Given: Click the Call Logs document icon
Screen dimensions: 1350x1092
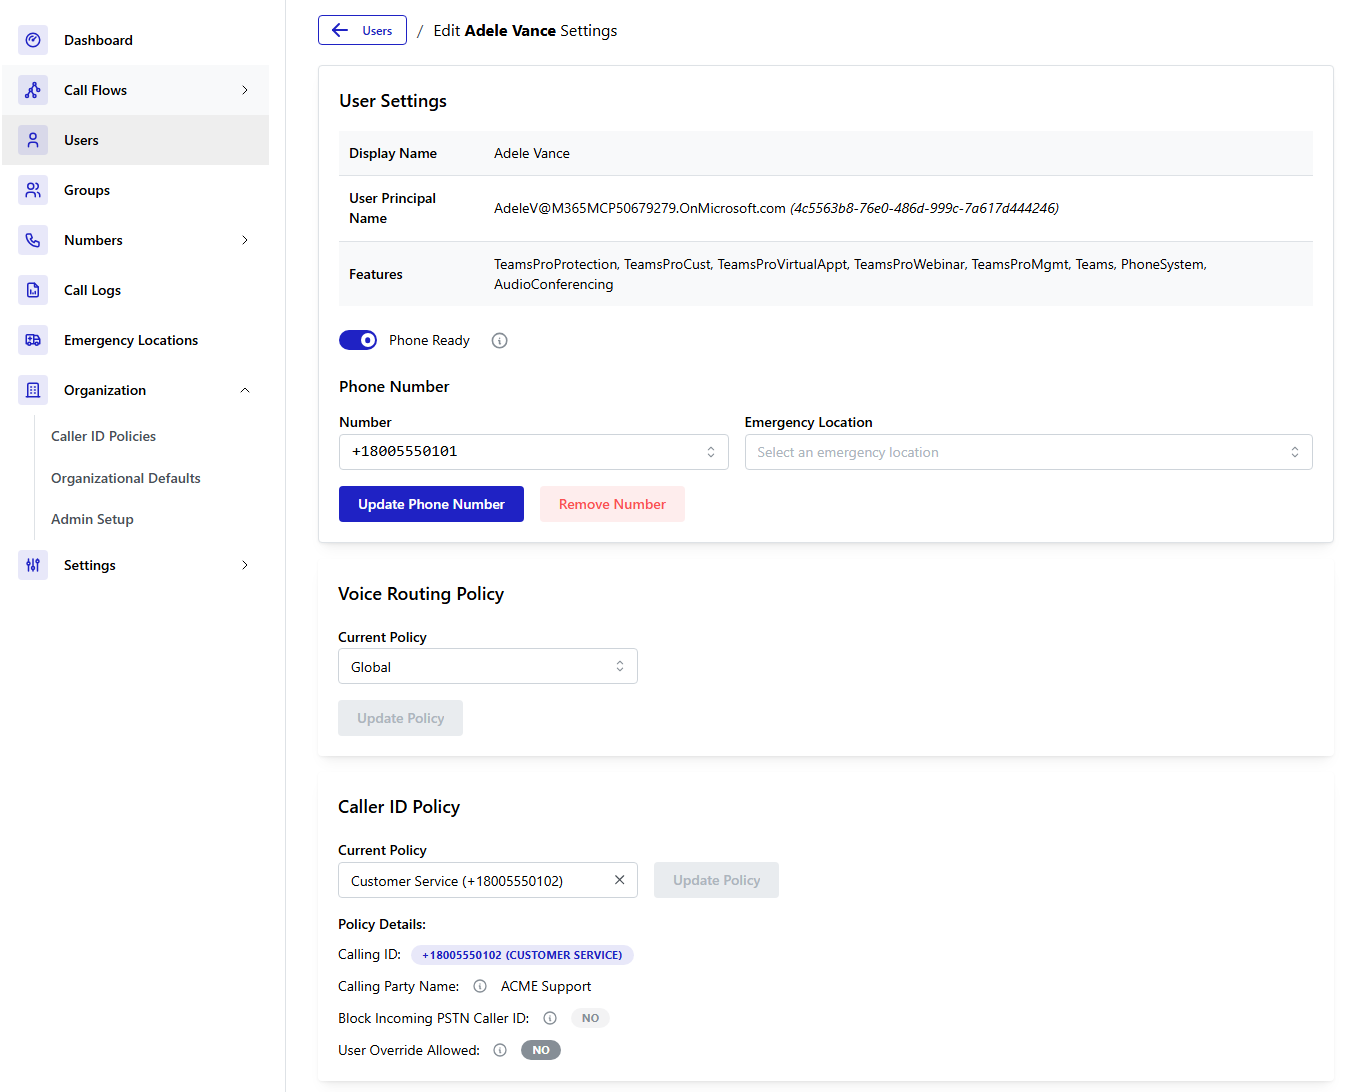Looking at the screenshot, I should 33,290.
